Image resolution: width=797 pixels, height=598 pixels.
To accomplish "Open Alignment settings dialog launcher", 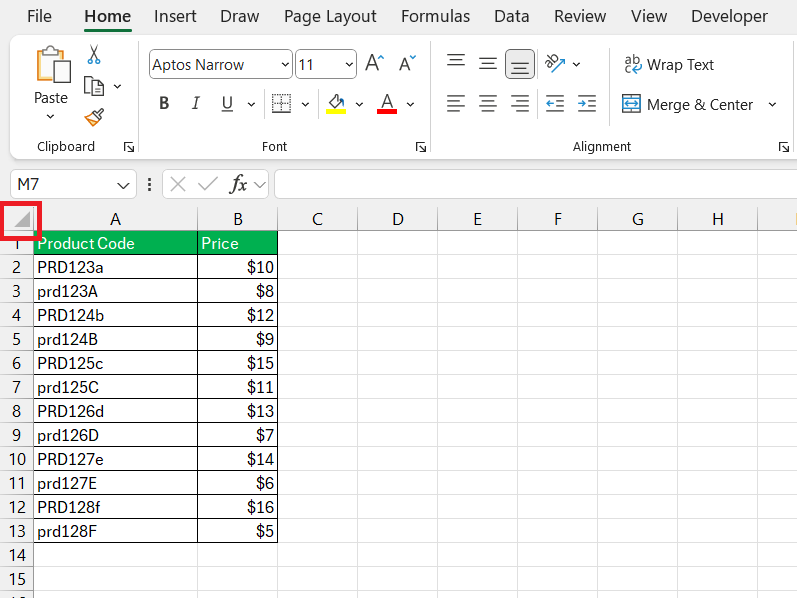I will point(784,147).
